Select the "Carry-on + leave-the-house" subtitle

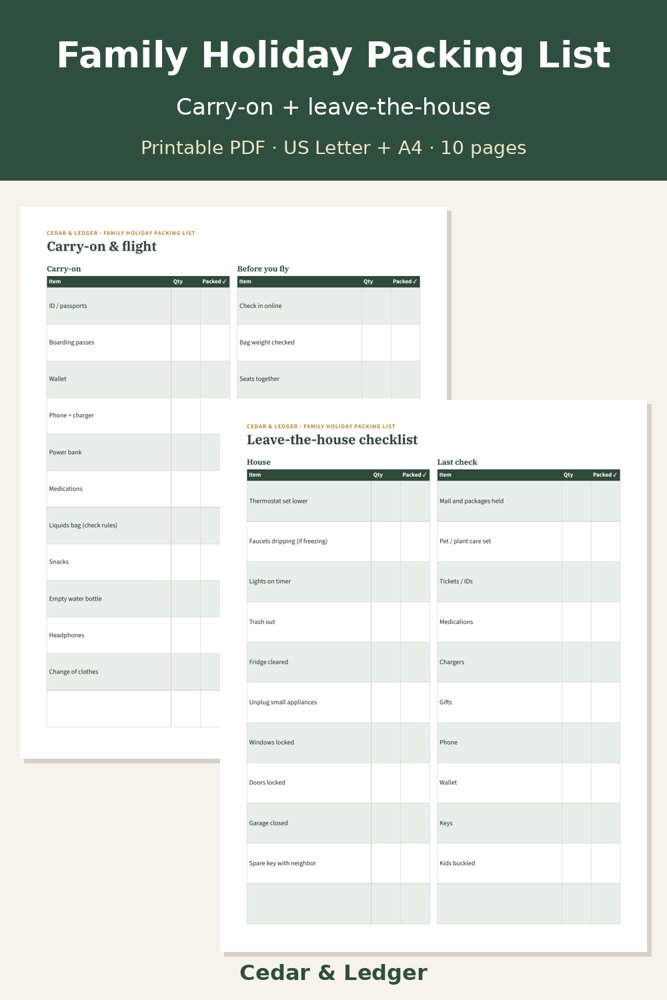[334, 107]
